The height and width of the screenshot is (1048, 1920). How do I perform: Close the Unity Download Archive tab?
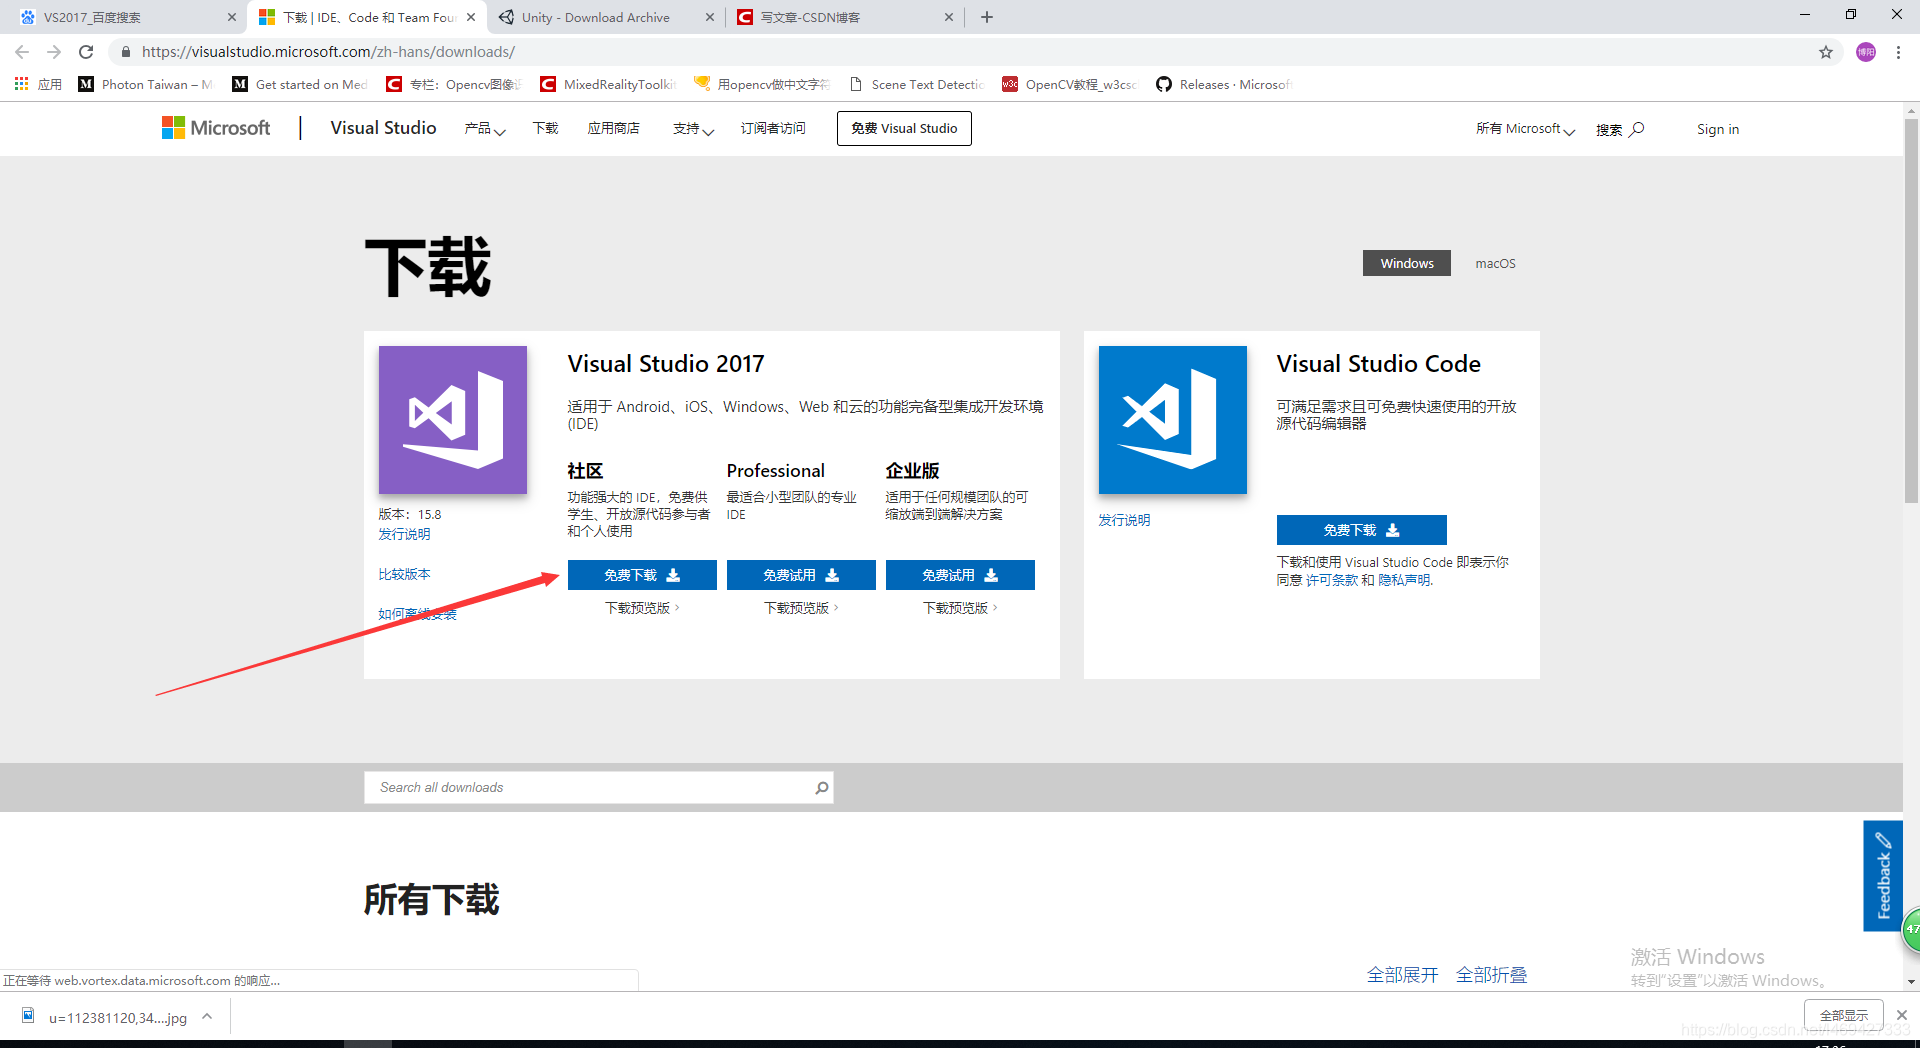710,17
